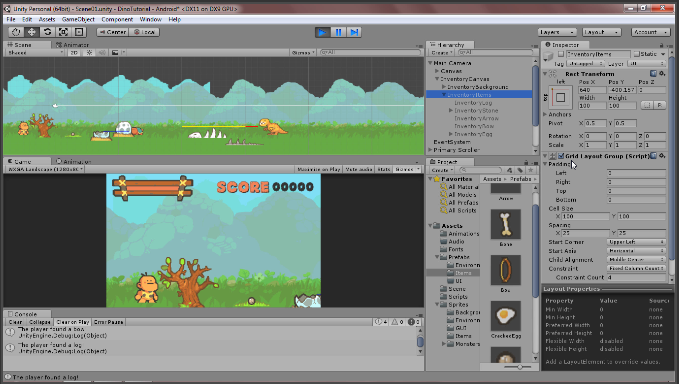Select the Rotate tool in the toolbar
This screenshot has width=679, height=384.
[x=48, y=32]
